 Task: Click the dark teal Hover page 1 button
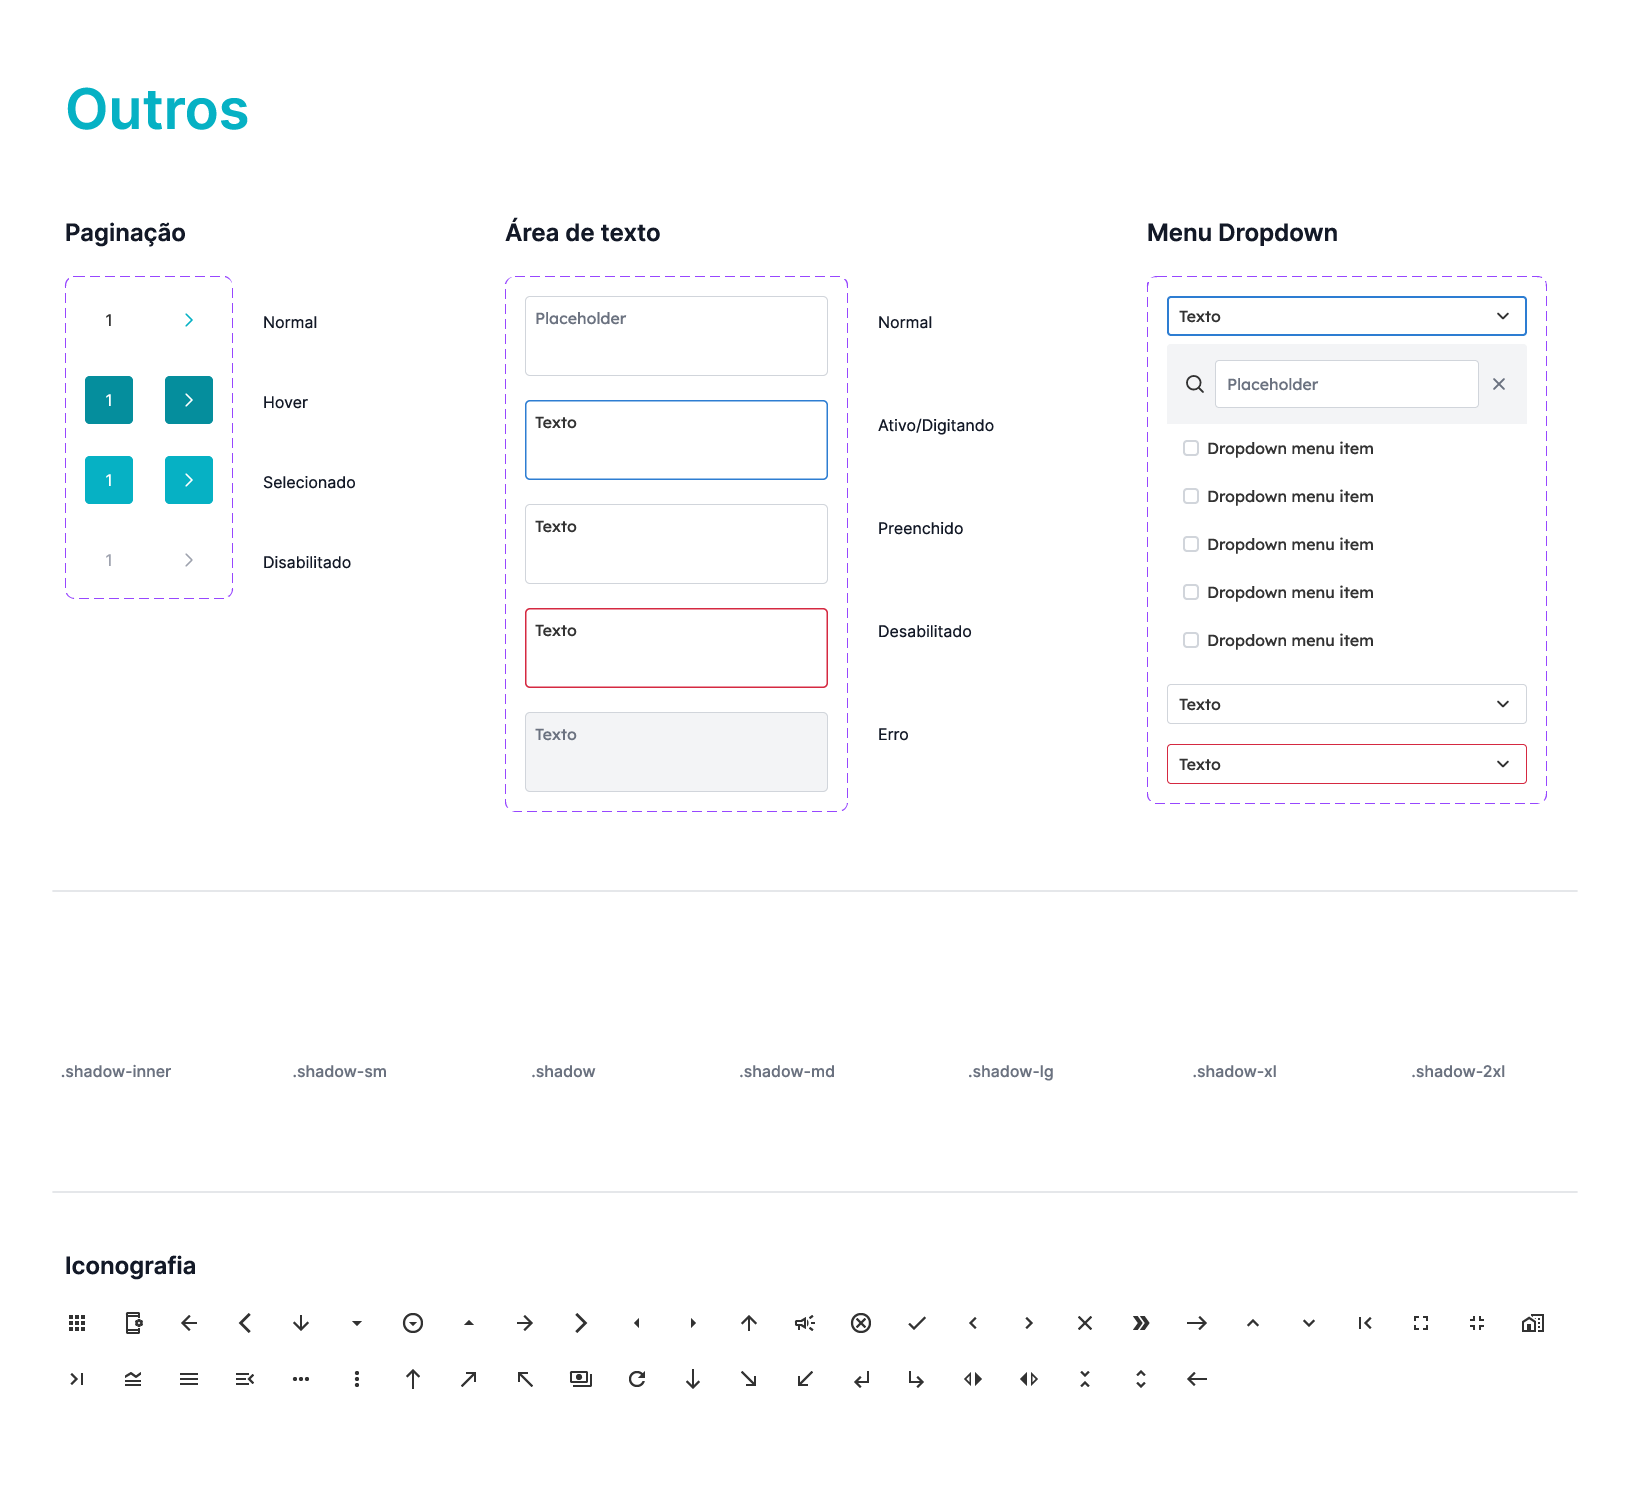point(109,400)
